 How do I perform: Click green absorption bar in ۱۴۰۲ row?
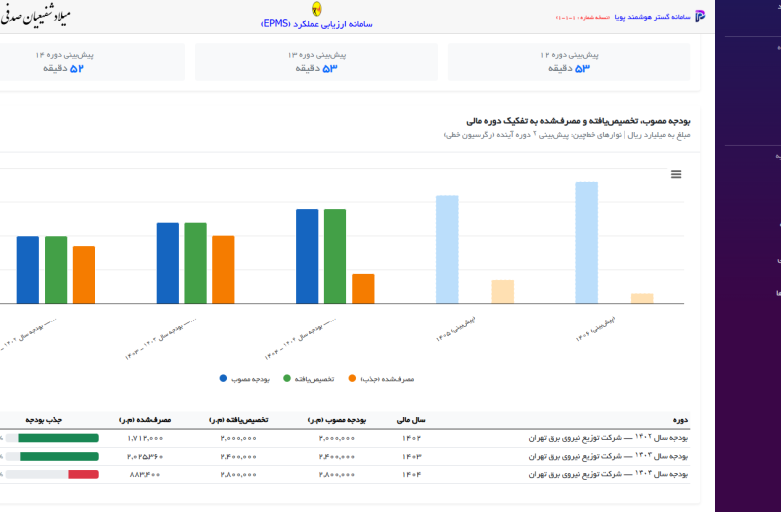[x=58, y=438]
